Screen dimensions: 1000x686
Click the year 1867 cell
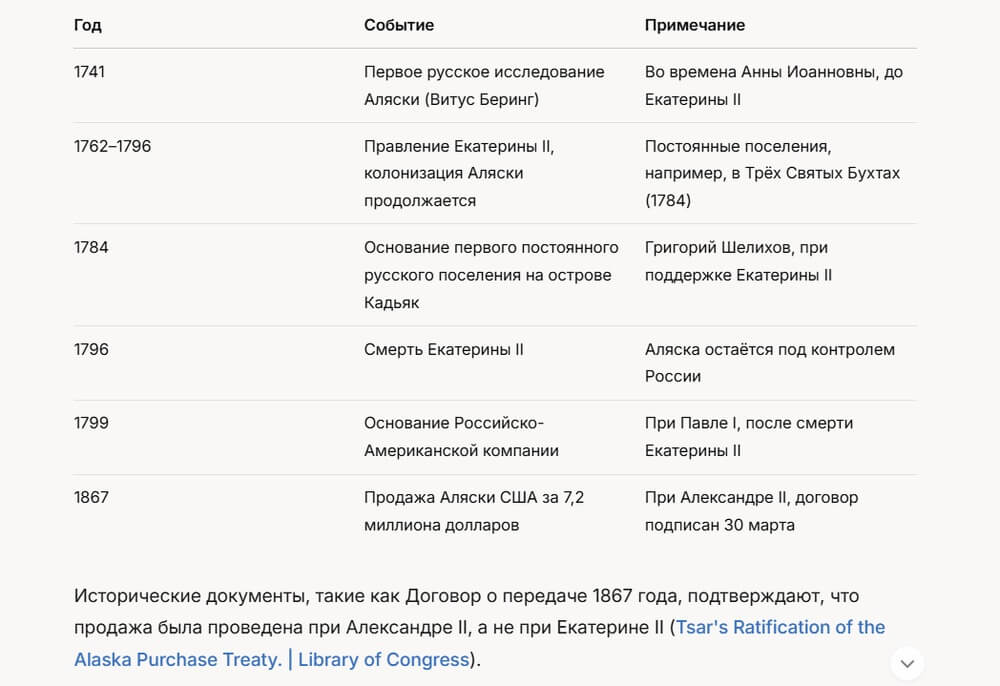click(91, 497)
